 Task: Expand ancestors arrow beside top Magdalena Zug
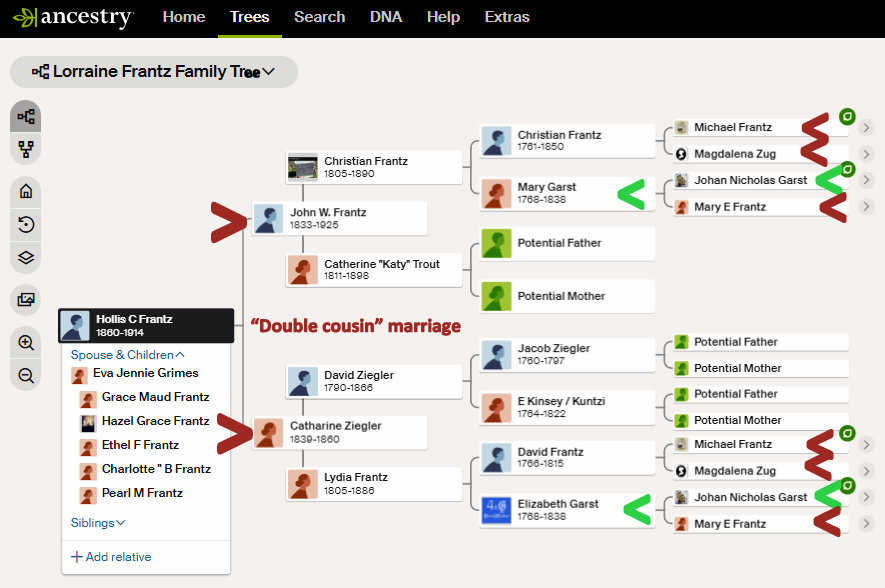866,154
